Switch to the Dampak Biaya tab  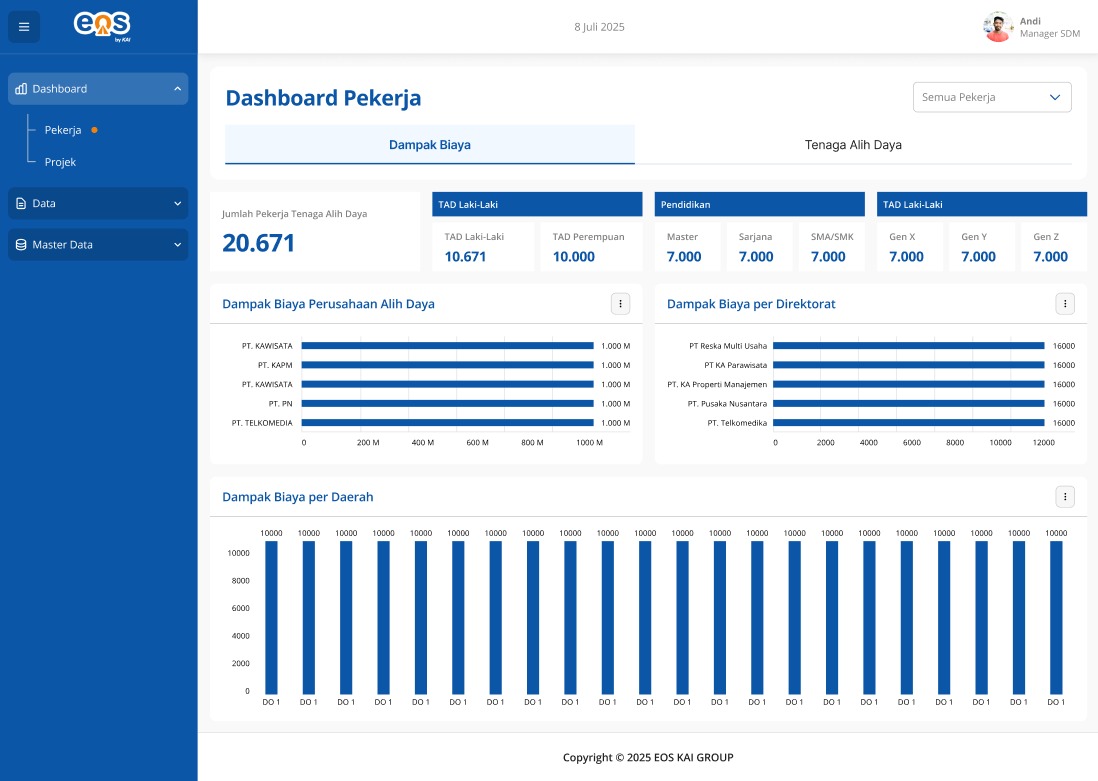[x=430, y=145]
